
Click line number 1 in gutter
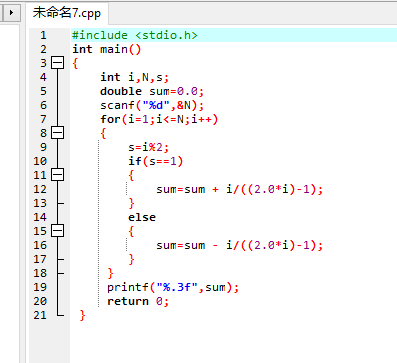43,35
